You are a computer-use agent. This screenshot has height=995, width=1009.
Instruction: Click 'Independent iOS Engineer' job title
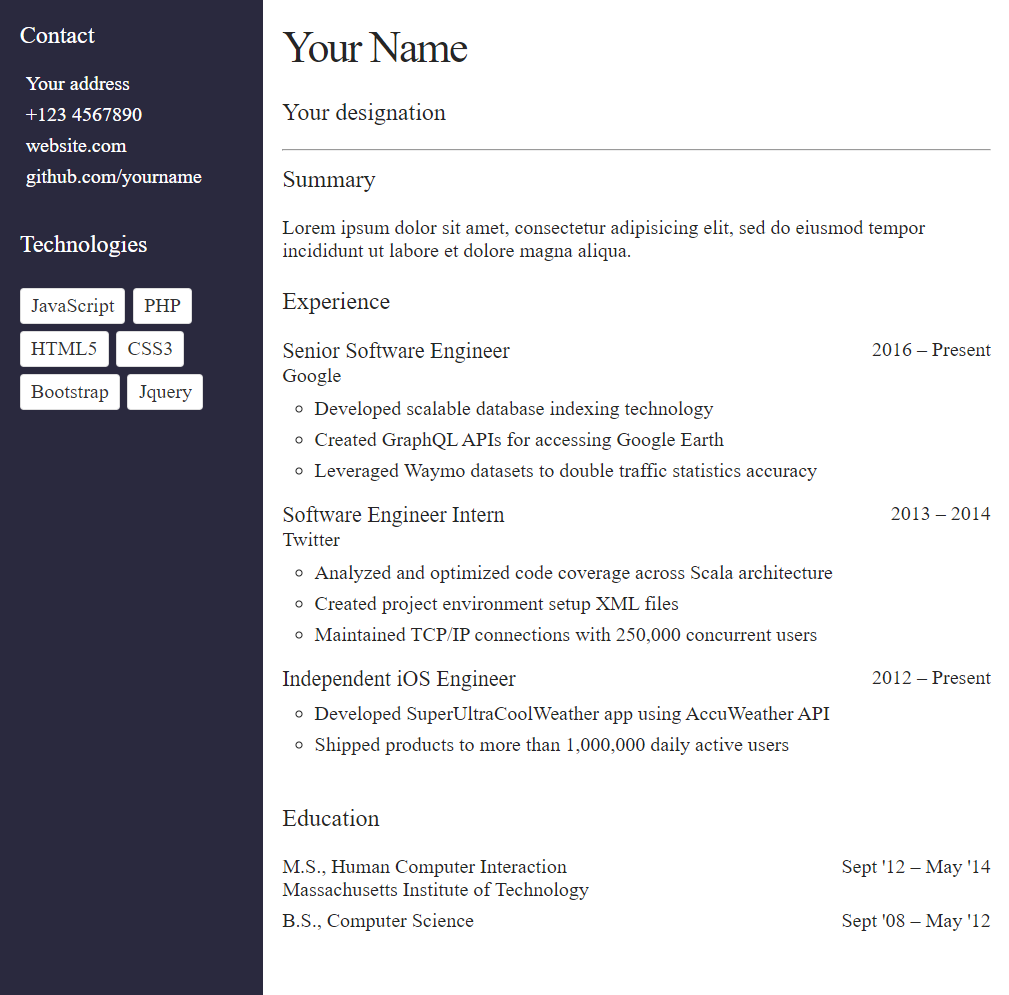(399, 679)
